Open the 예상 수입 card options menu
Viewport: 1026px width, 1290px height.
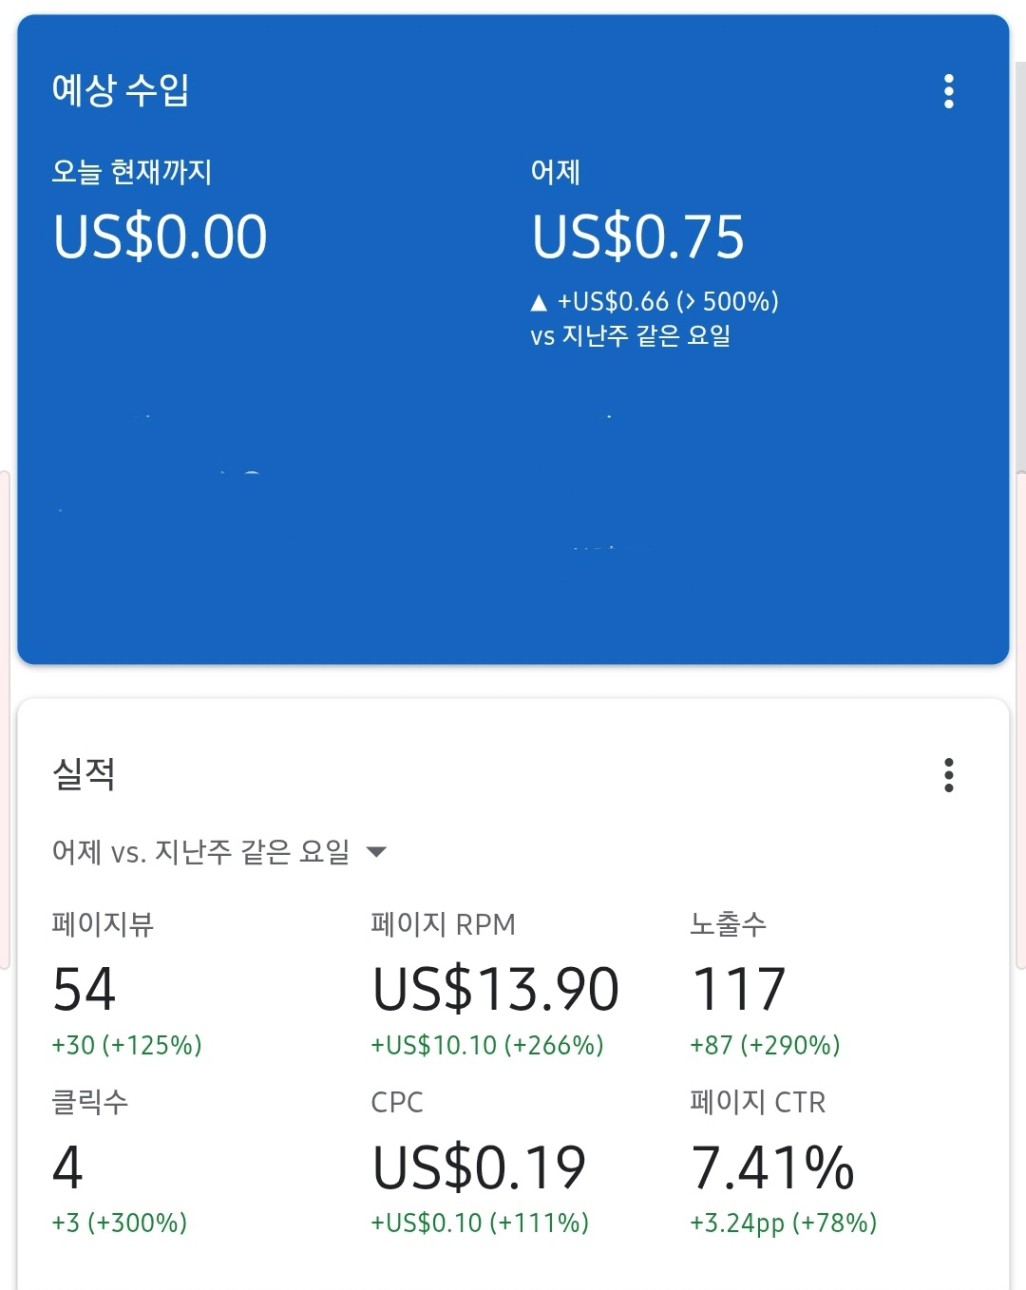pyautogui.click(x=948, y=91)
